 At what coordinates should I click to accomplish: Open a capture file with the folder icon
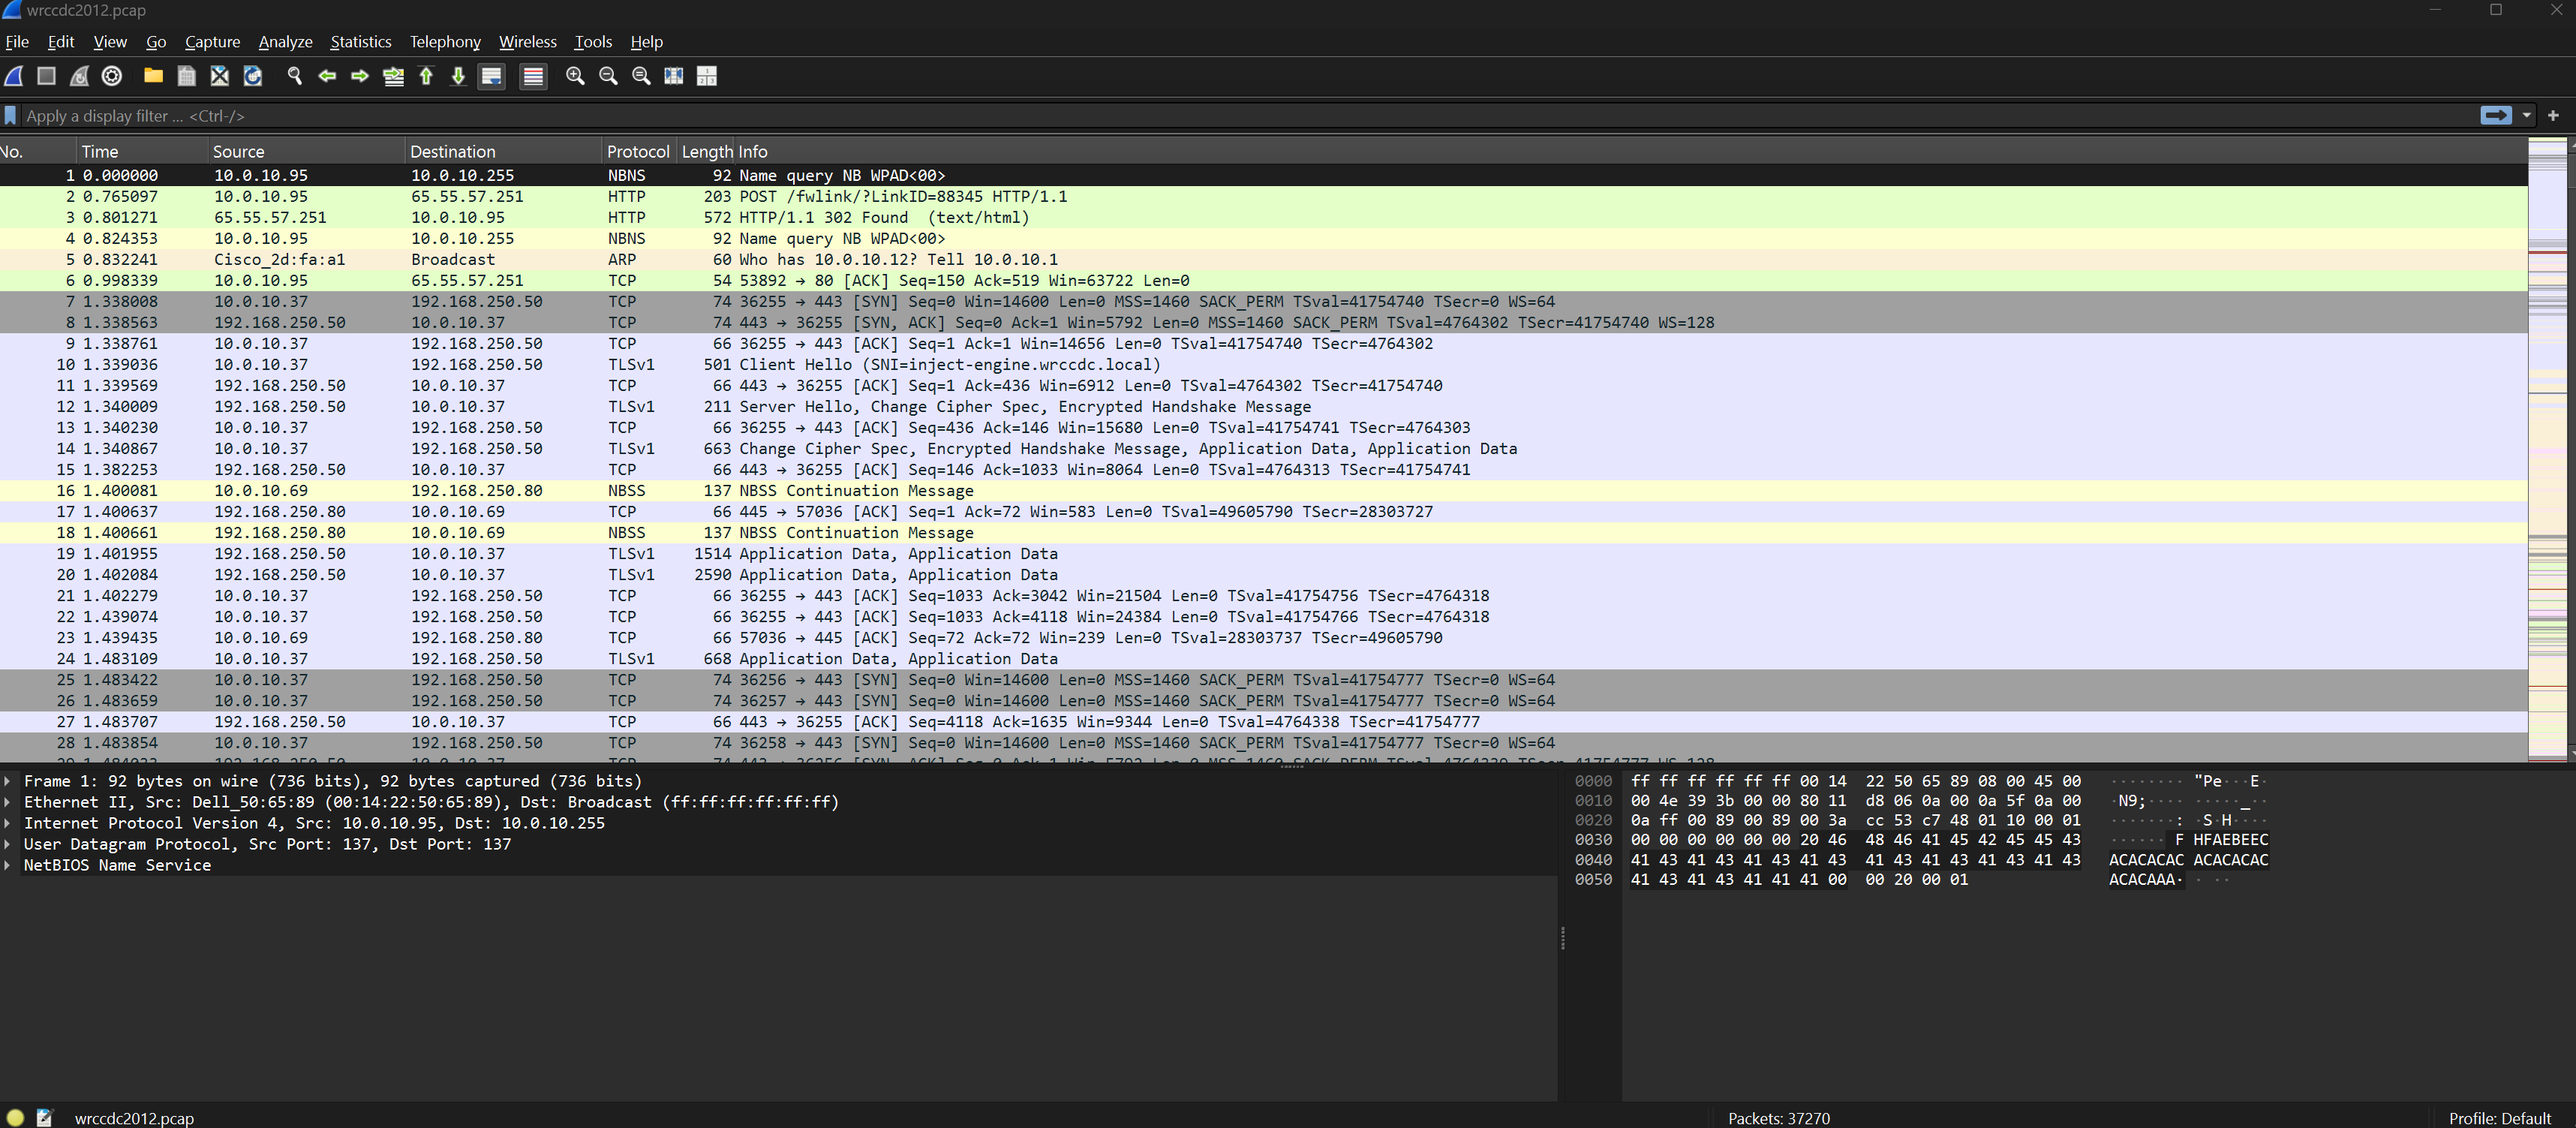(153, 76)
